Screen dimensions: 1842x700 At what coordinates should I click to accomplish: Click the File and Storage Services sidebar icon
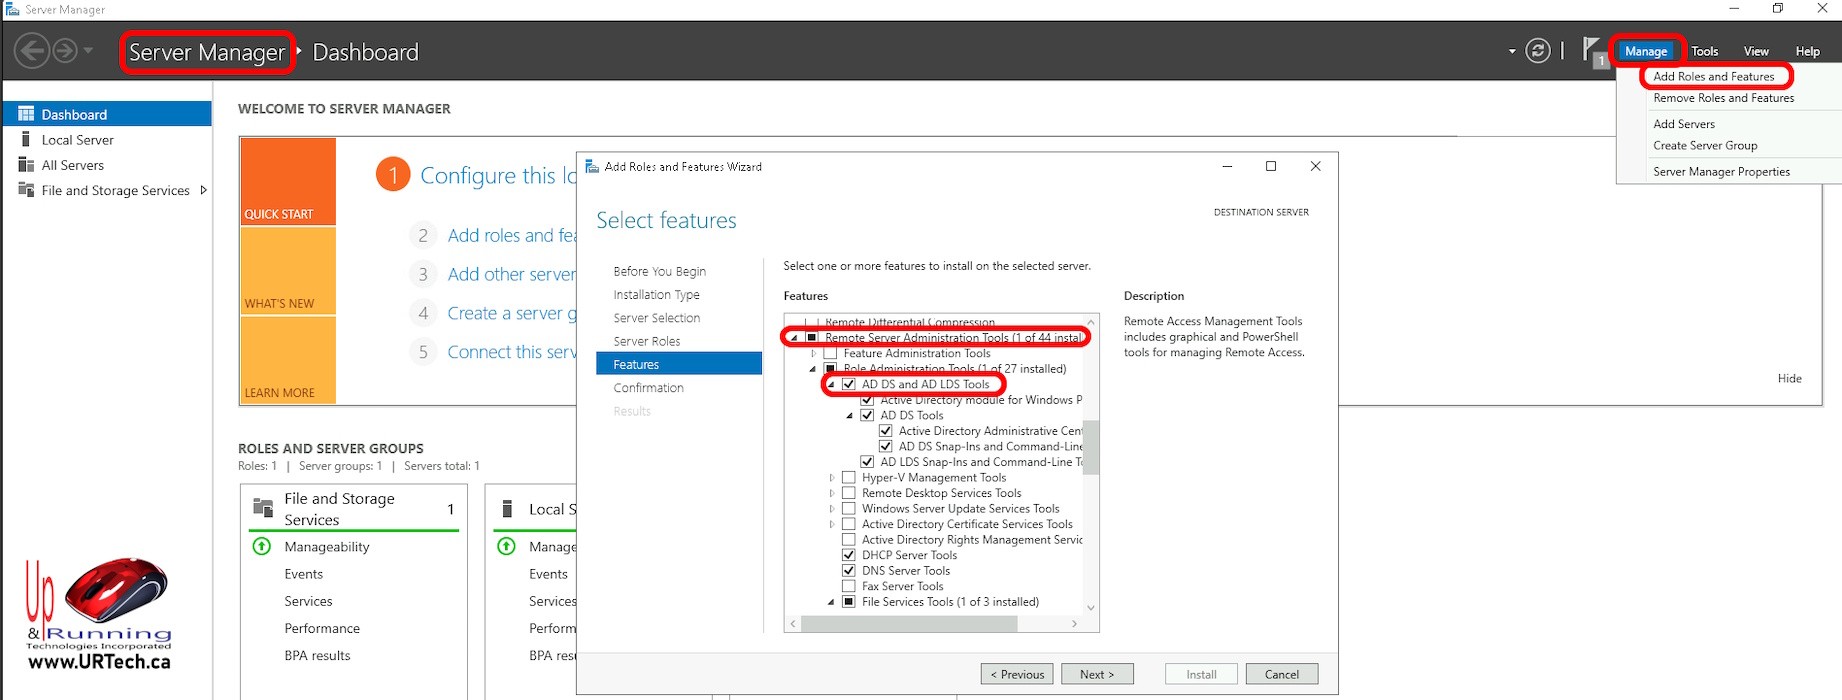(26, 190)
